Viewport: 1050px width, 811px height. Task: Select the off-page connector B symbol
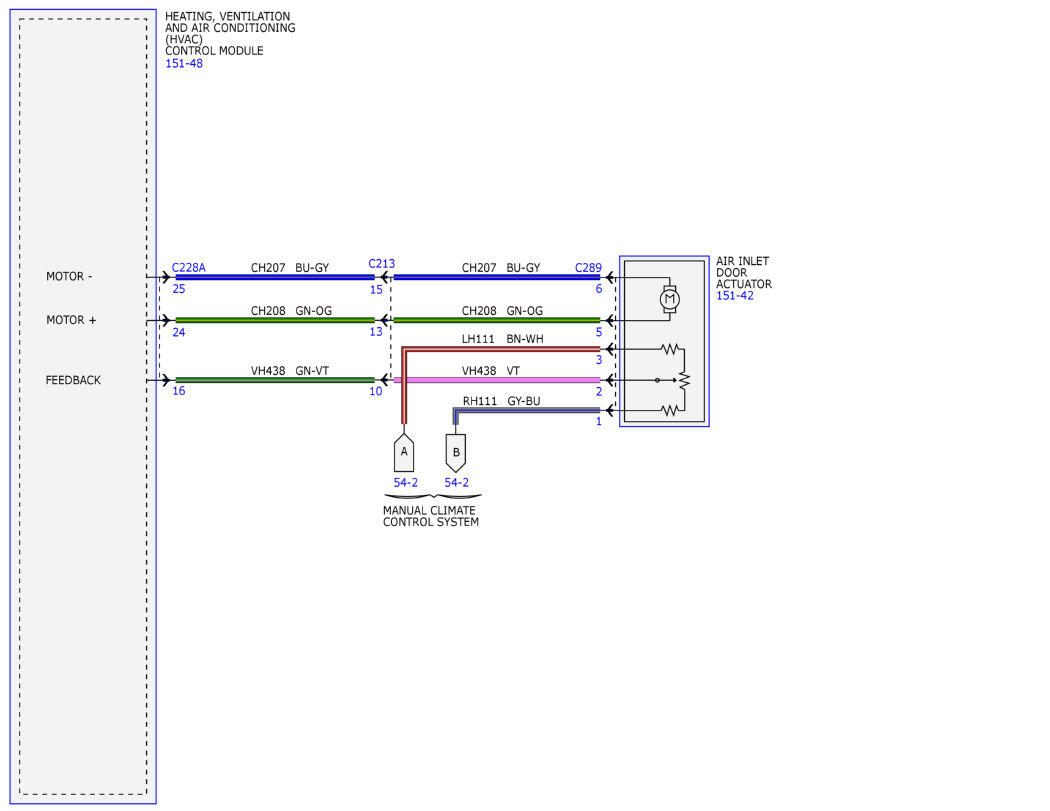pos(456,453)
